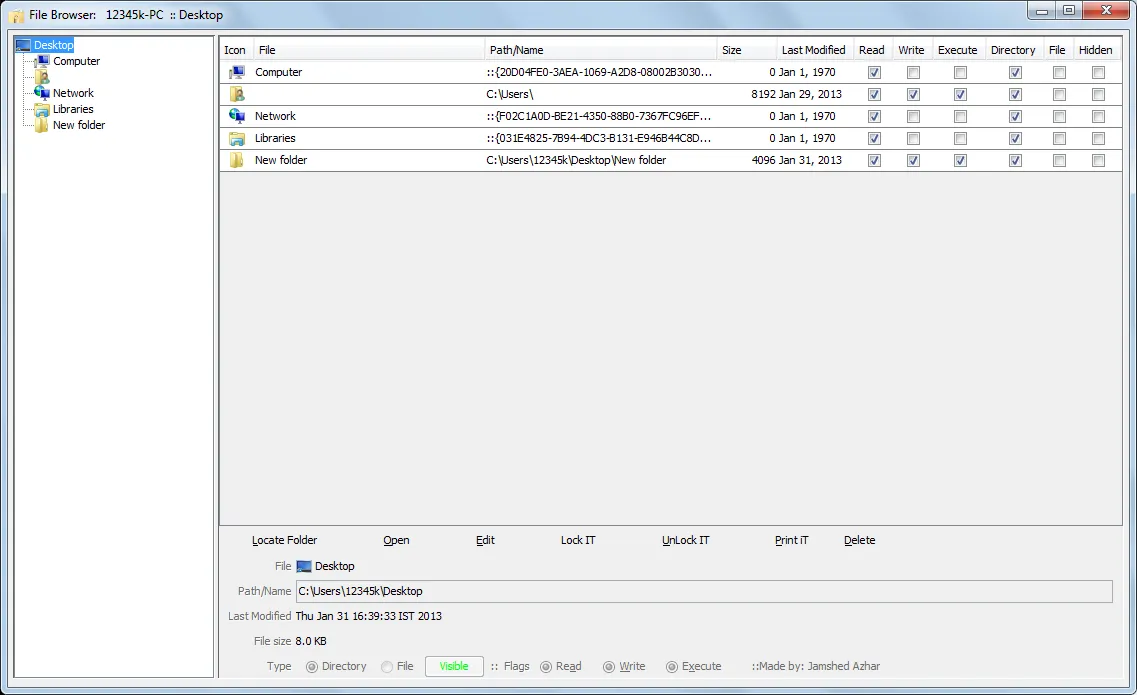Select Desktop in the folder tree

(x=54, y=45)
